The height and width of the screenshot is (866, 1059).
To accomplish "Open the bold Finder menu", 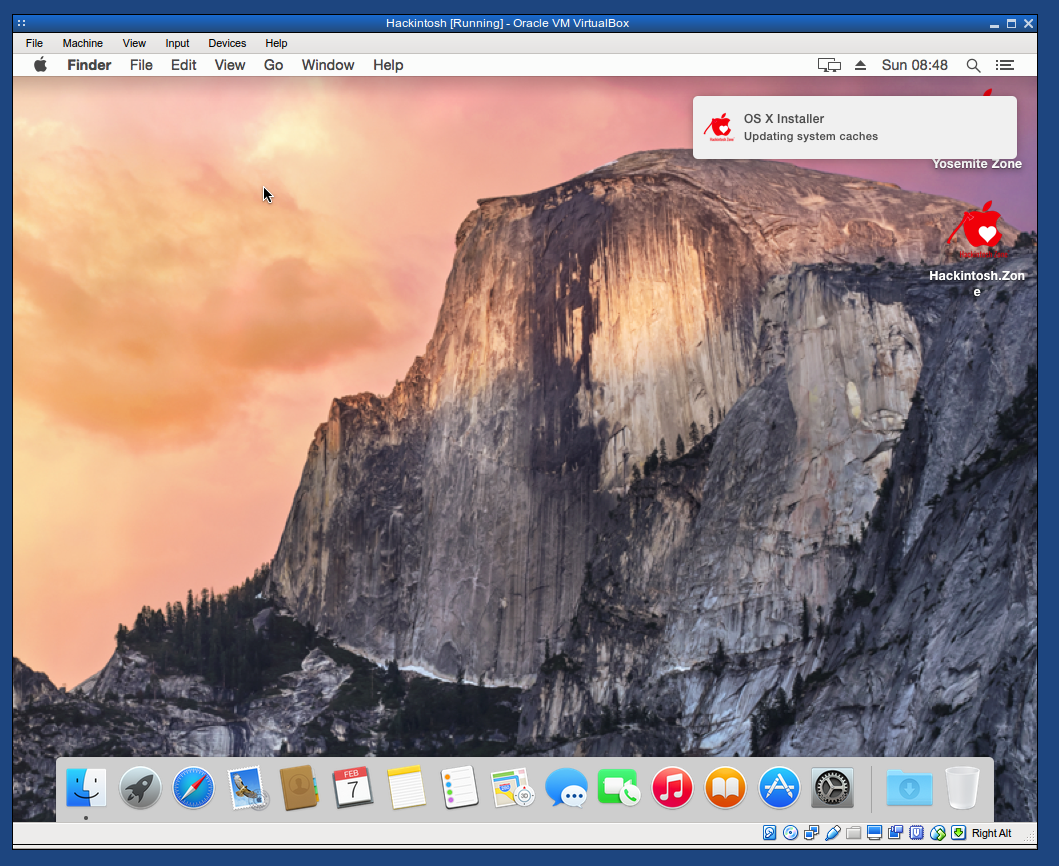I will pos(89,65).
